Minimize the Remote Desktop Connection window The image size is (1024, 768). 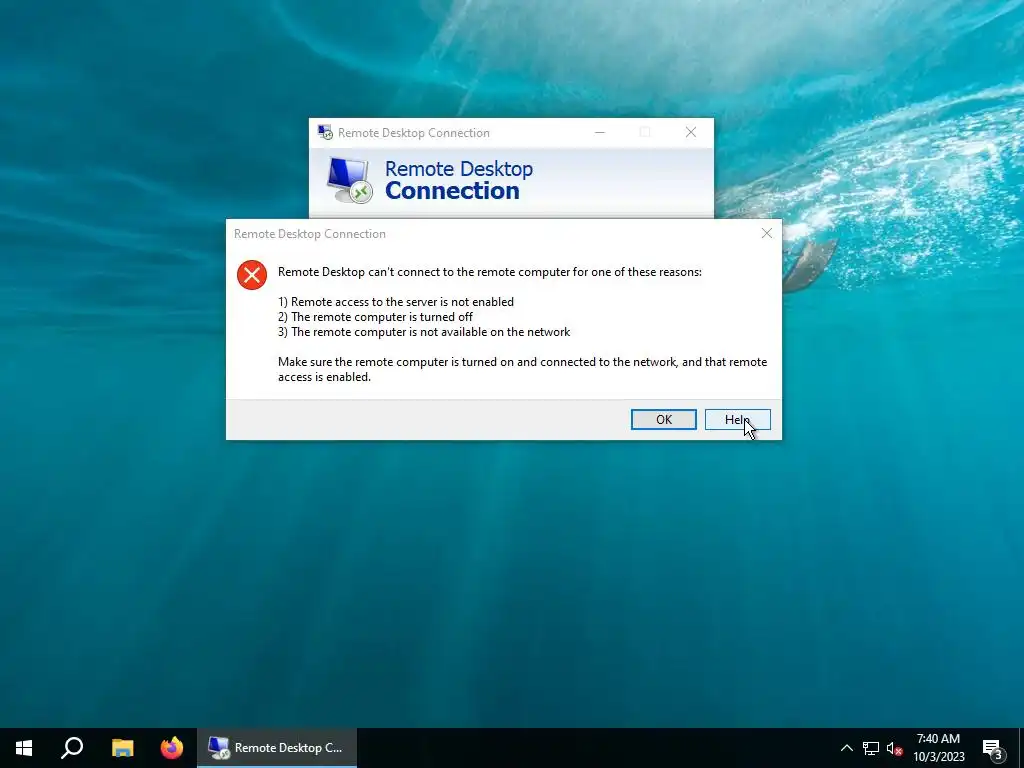pos(600,132)
